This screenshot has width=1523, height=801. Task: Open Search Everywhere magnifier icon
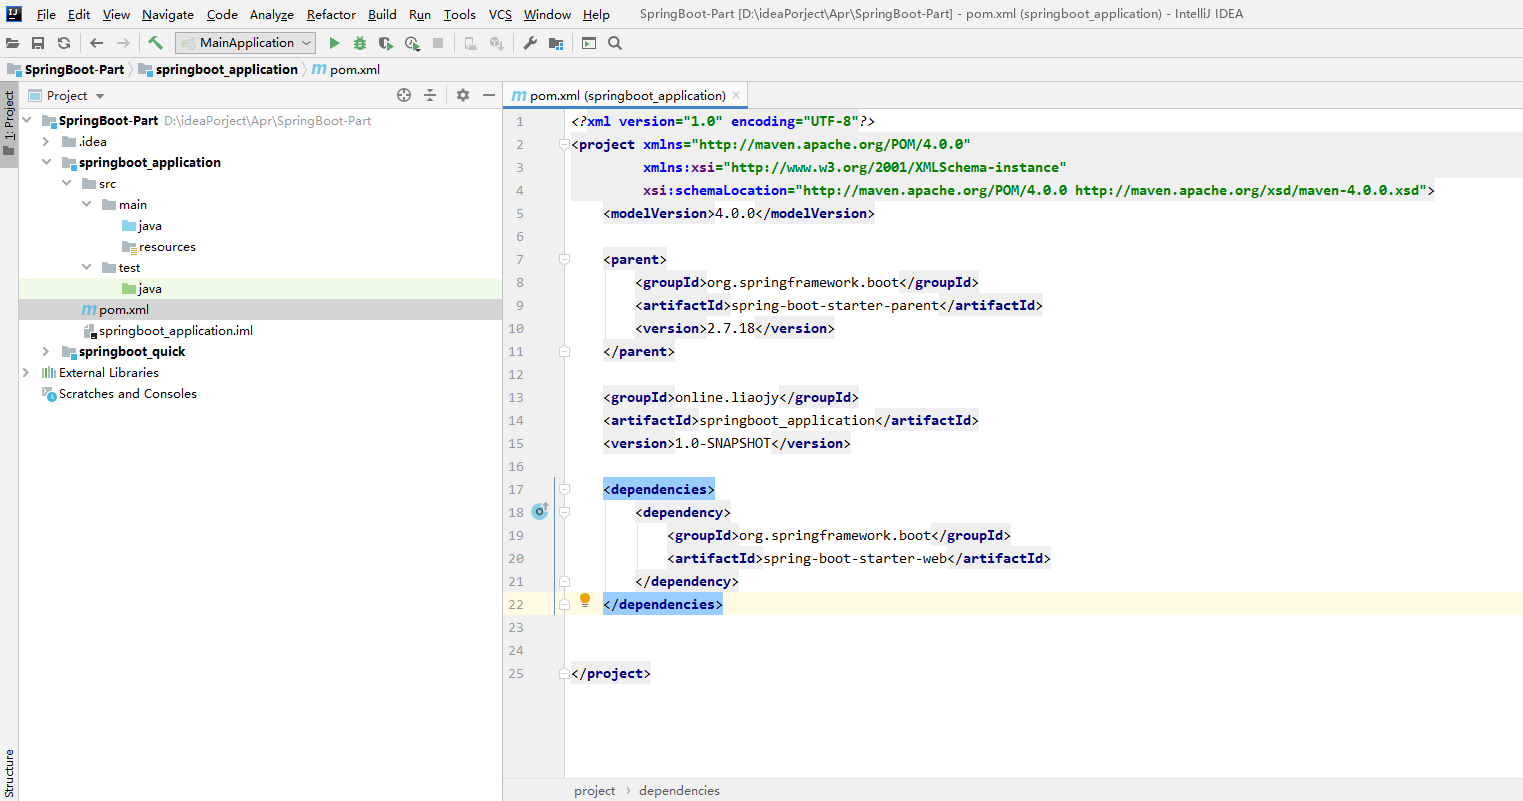coord(615,43)
